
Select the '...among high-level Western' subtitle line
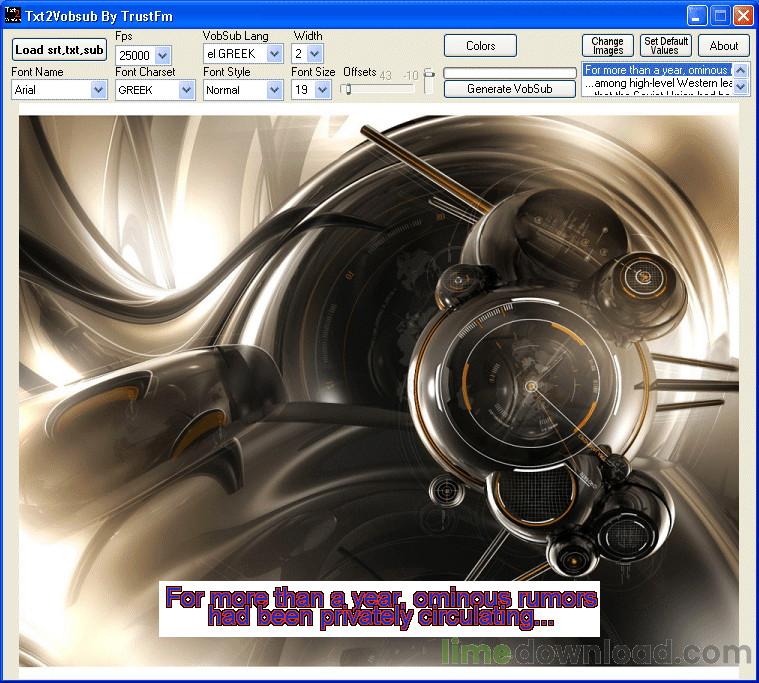click(x=657, y=84)
